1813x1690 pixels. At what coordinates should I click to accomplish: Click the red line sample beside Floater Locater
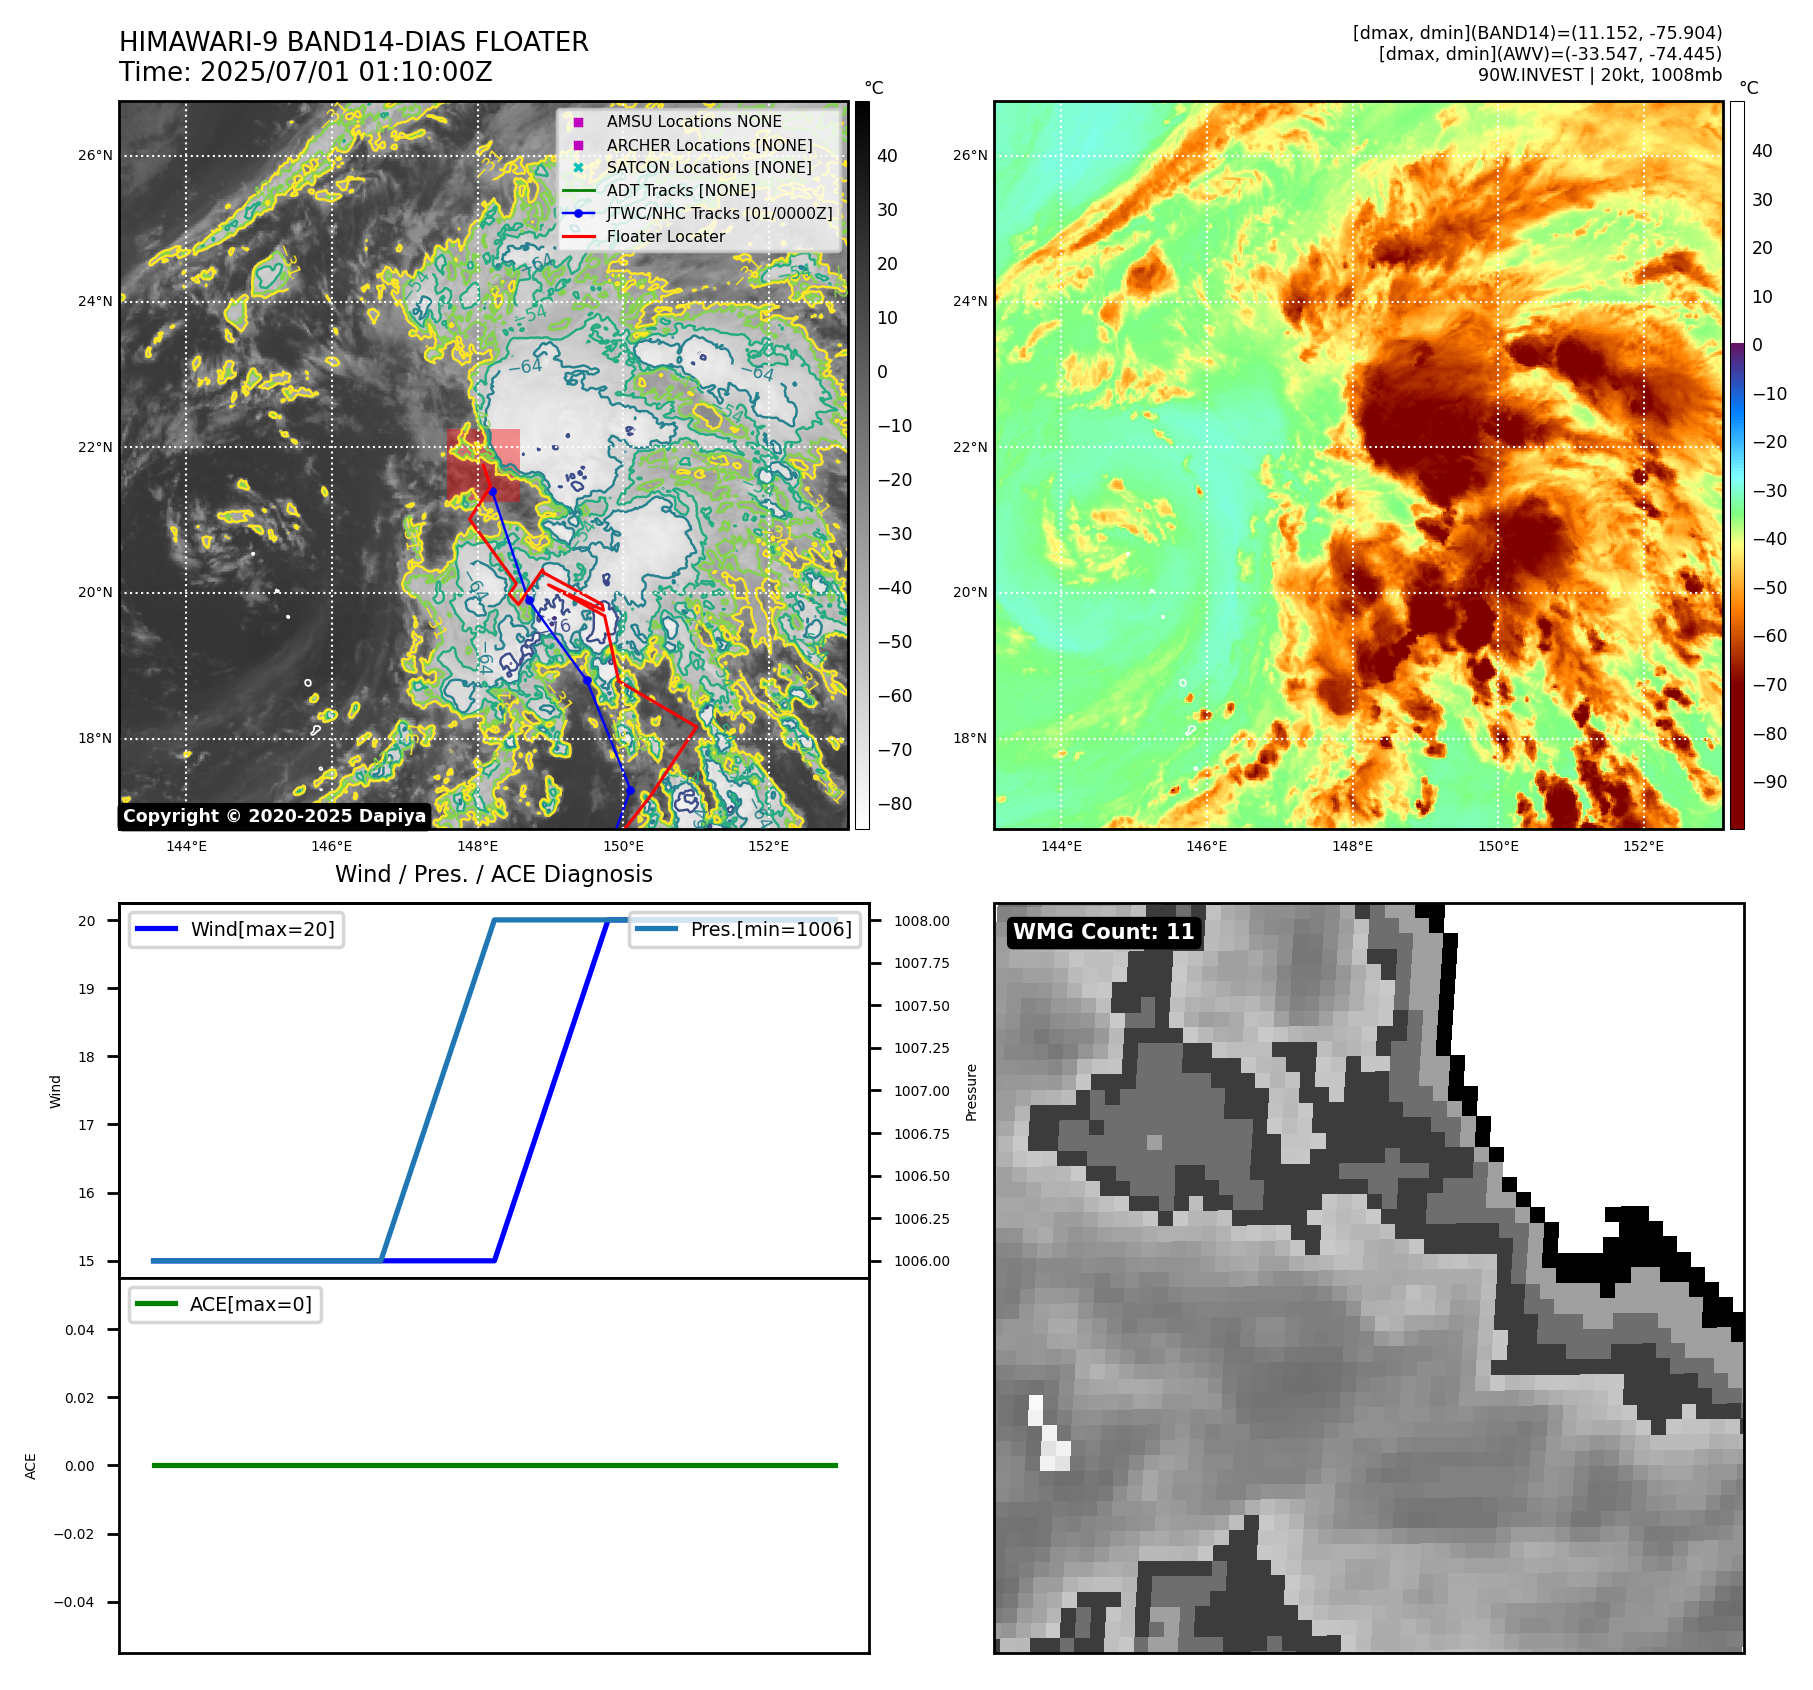[579, 236]
